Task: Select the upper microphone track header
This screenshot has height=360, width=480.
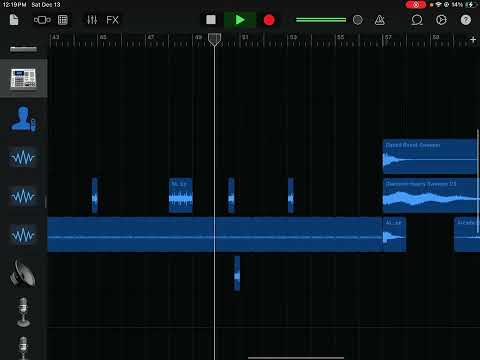Action: coord(23,312)
